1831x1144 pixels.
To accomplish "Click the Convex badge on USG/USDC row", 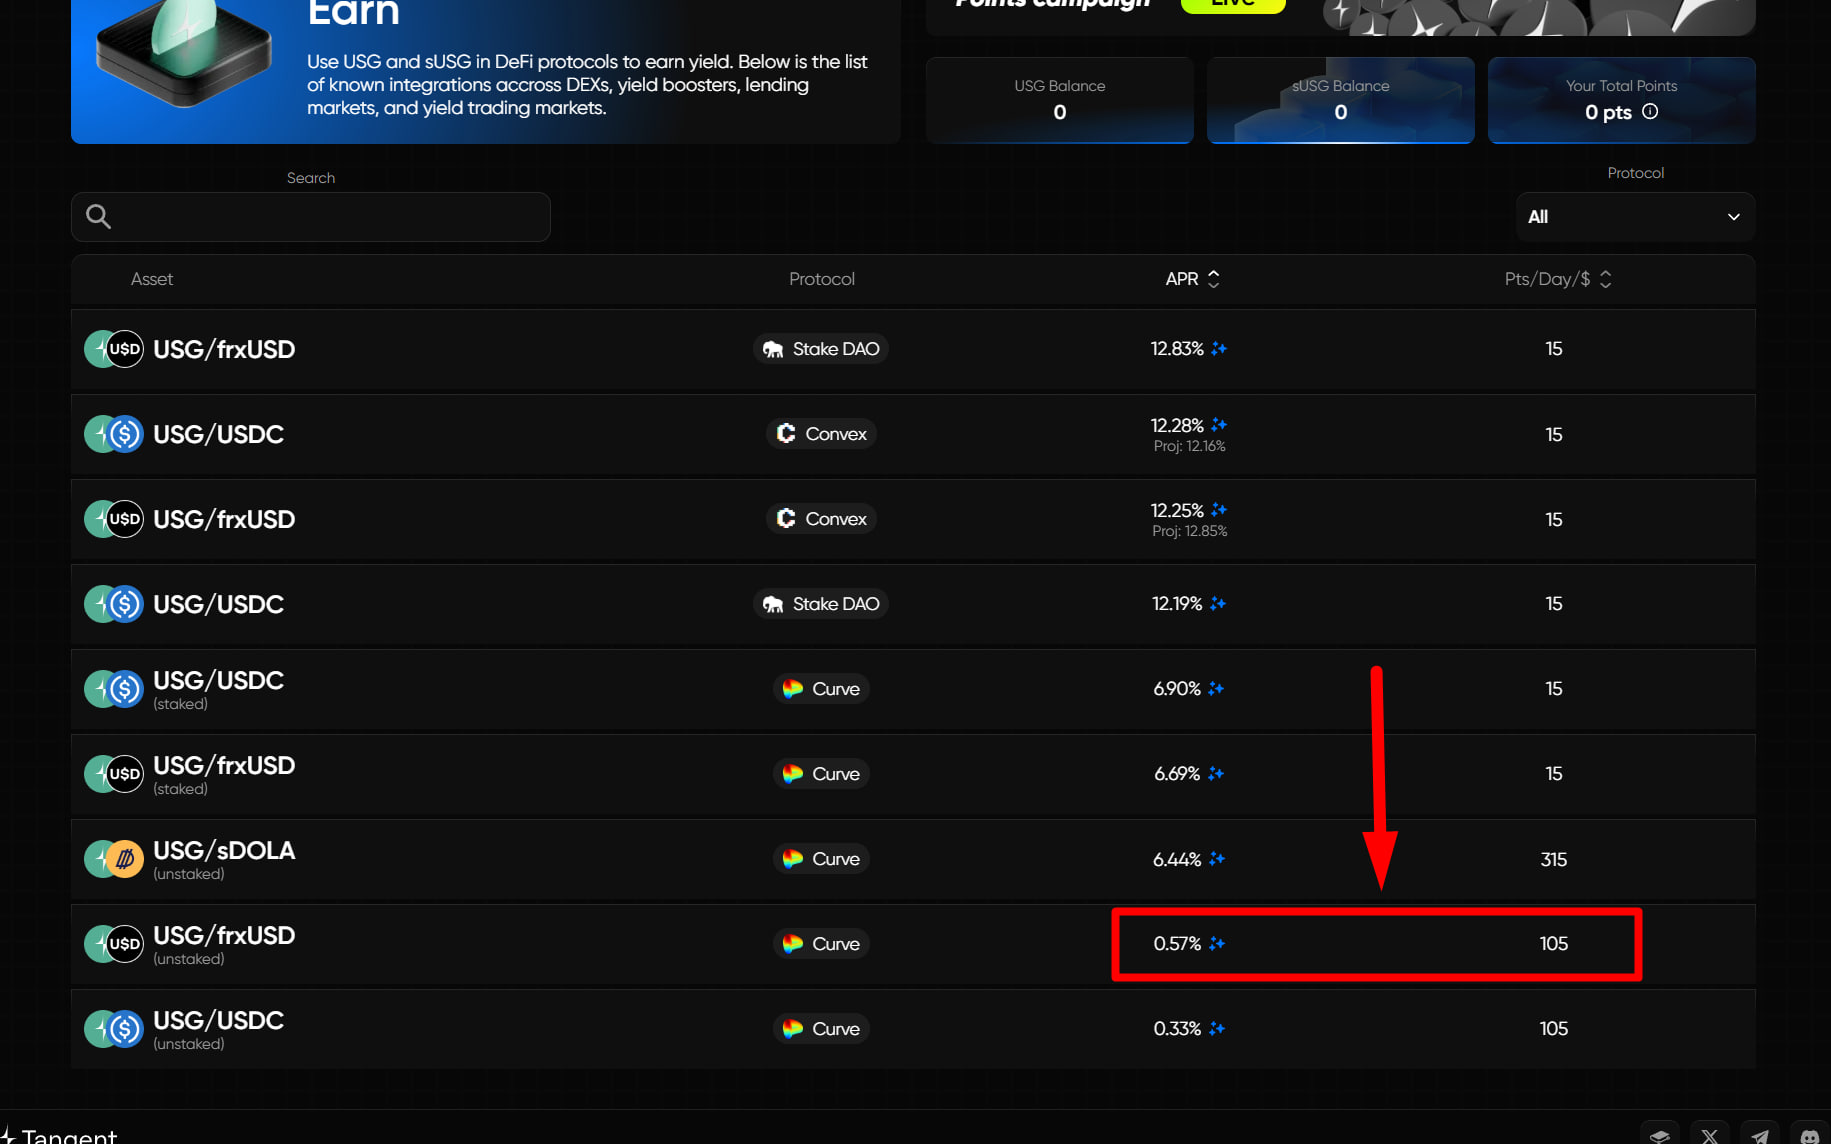I will [821, 434].
